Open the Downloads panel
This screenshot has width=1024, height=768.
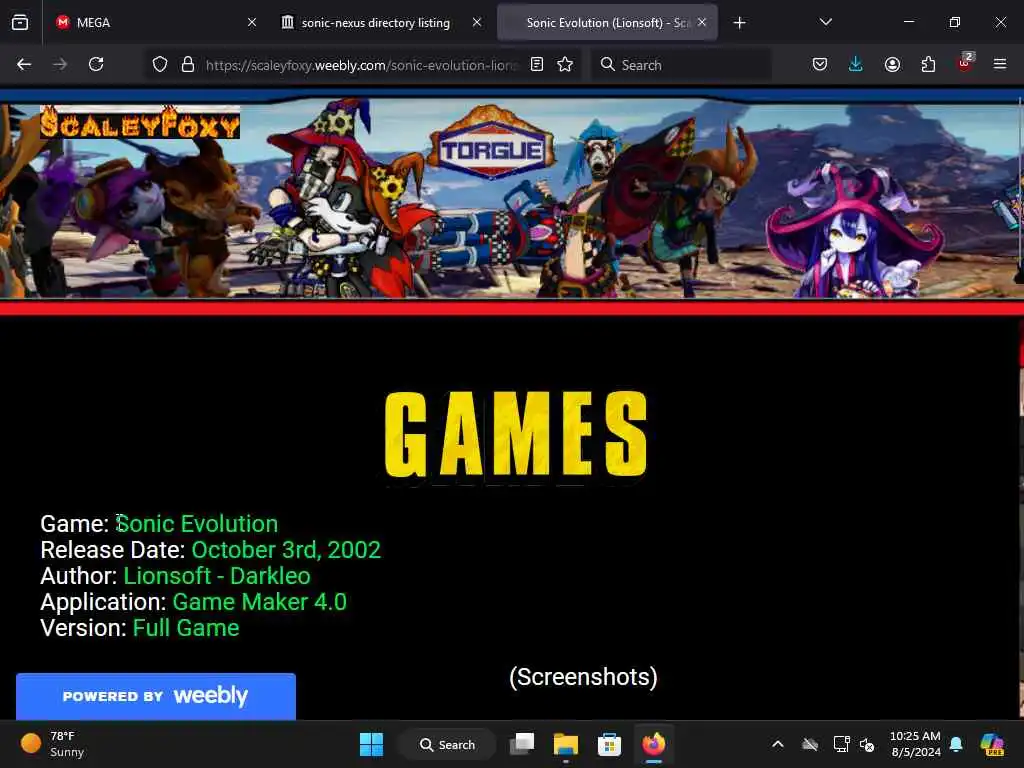pyautogui.click(x=856, y=64)
